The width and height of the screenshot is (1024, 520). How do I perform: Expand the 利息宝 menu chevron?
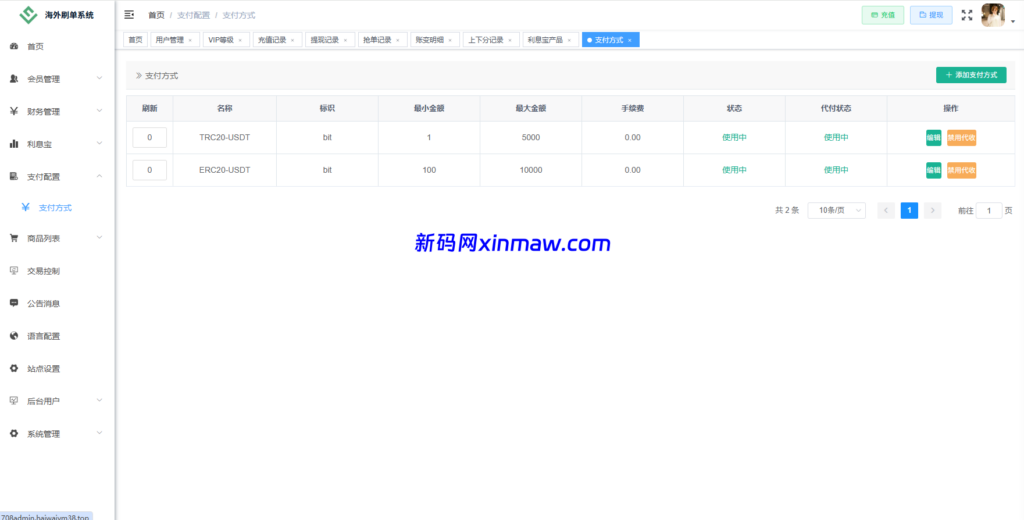click(x=99, y=143)
